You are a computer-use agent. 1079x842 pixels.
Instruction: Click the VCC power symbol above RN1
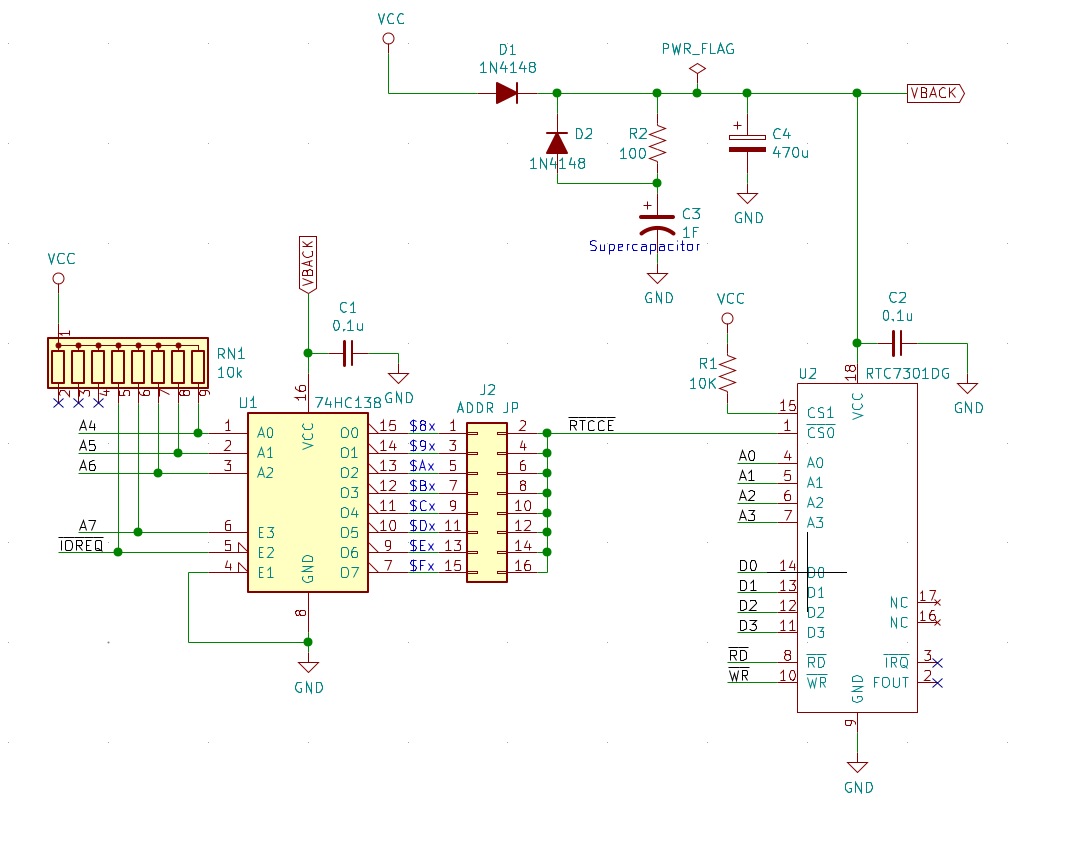(58, 279)
